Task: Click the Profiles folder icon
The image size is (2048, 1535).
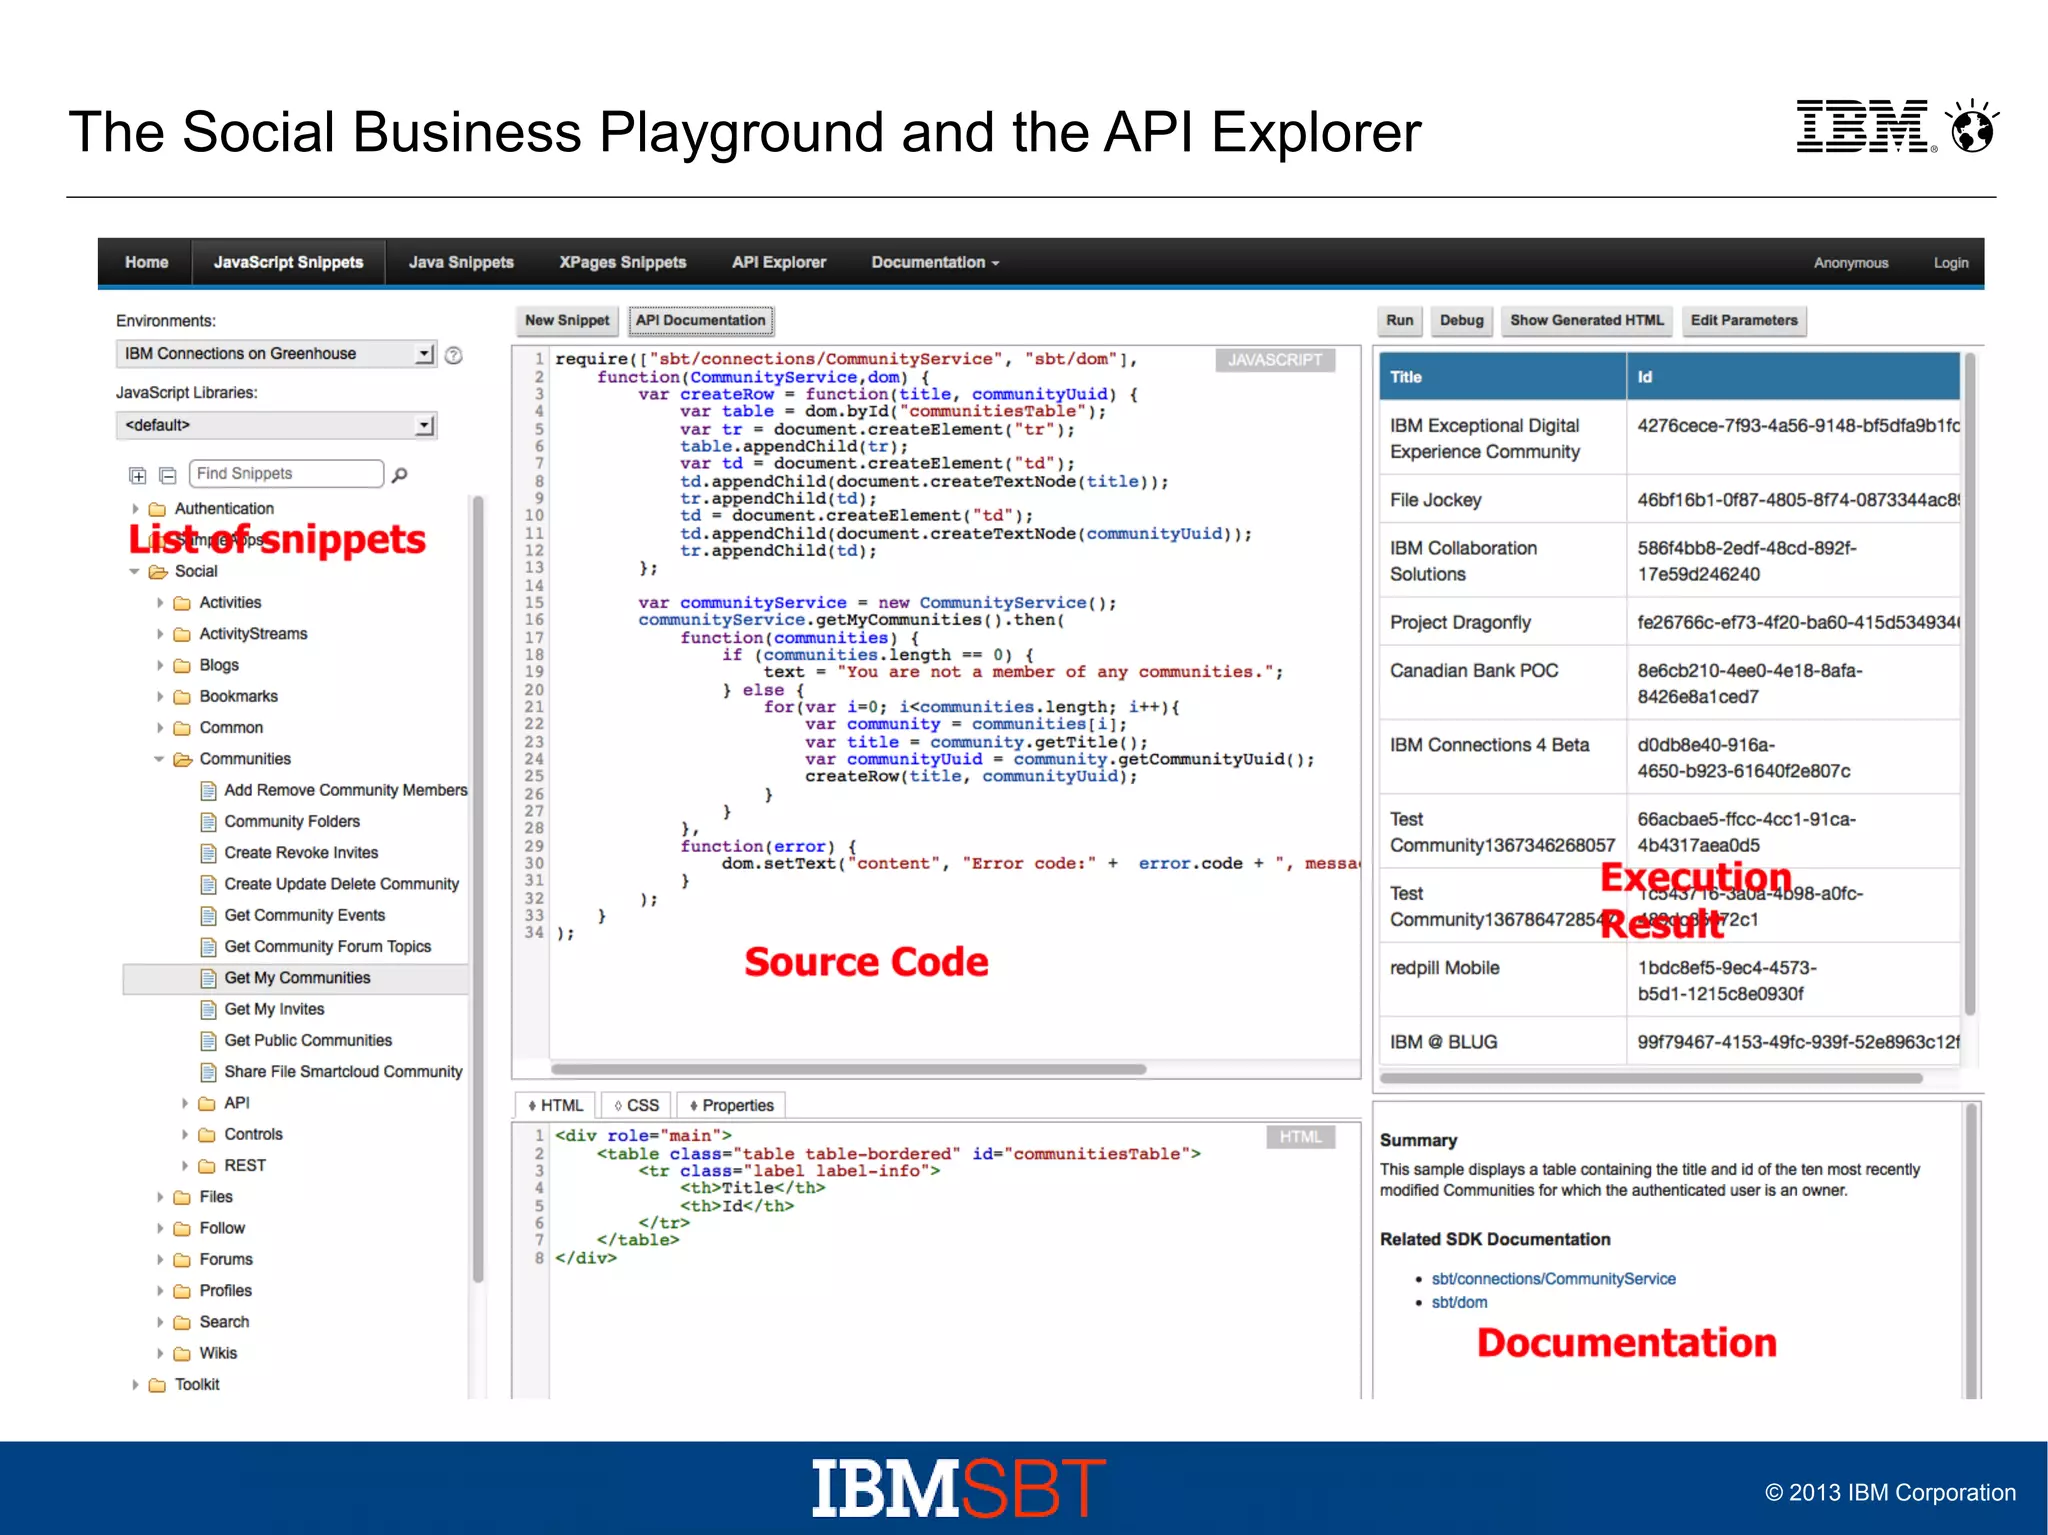Action: 182,1291
